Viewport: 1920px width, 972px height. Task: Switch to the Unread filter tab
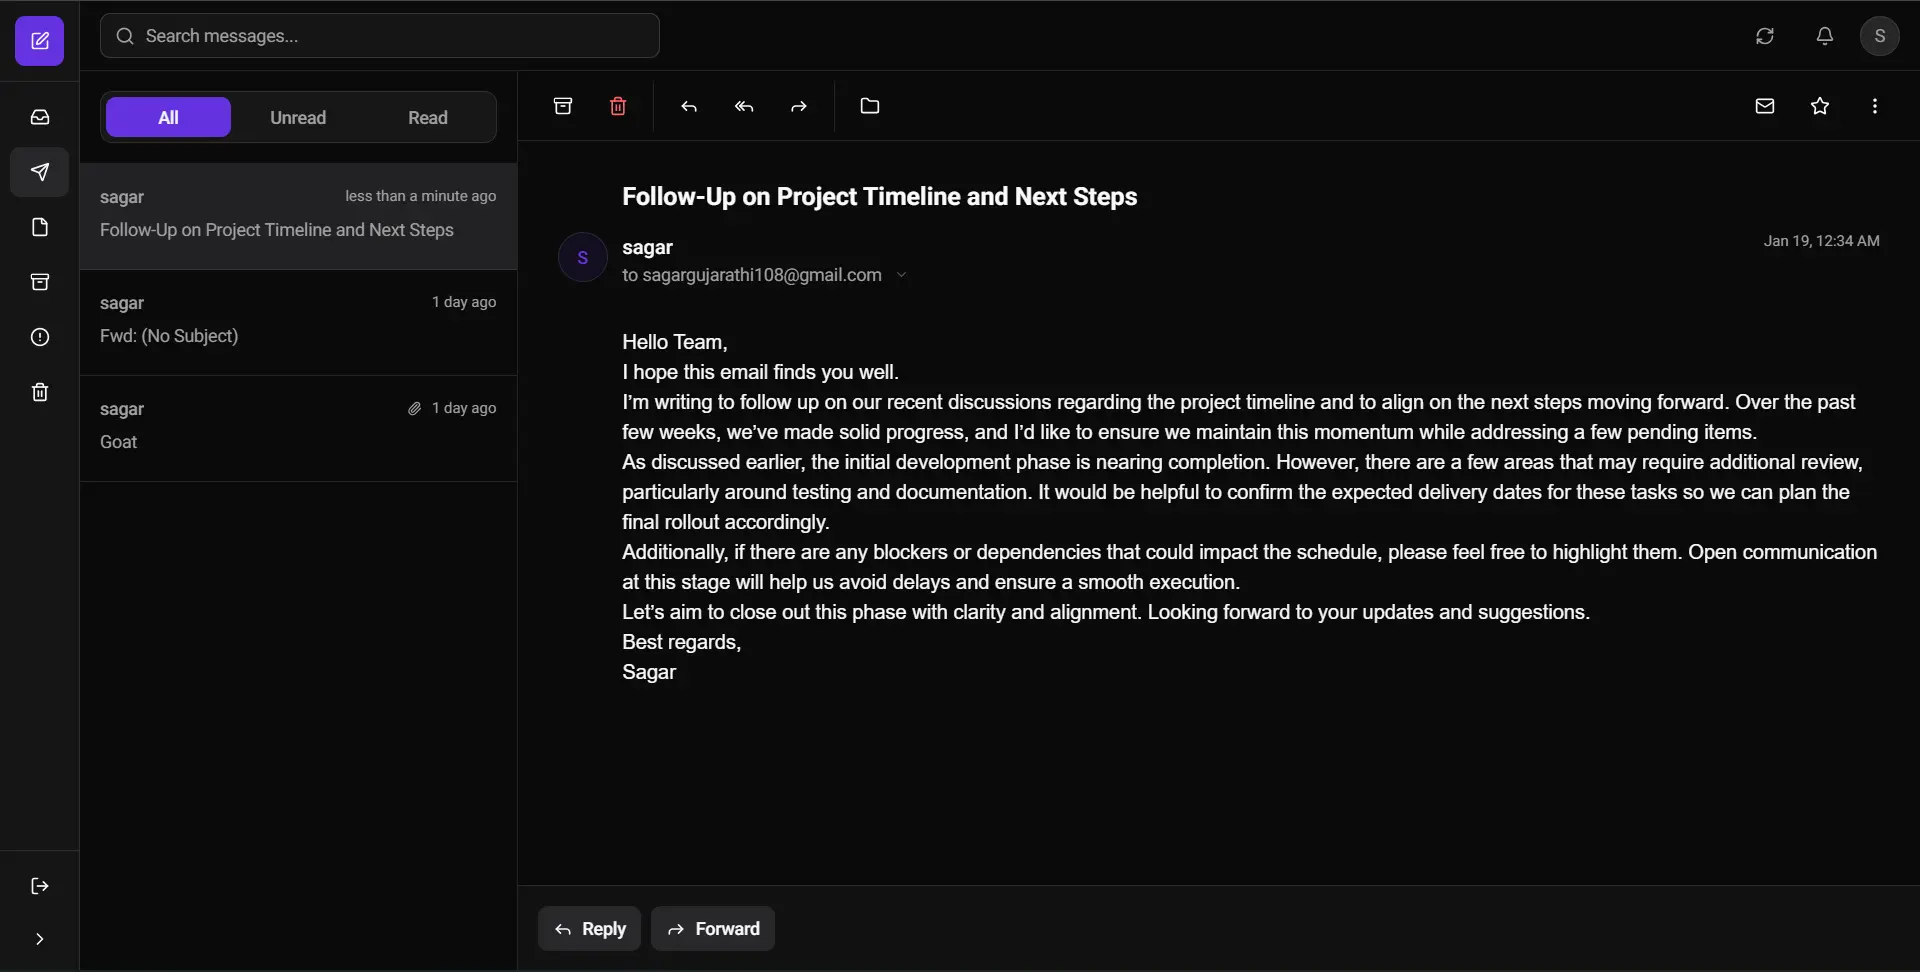pyautogui.click(x=298, y=118)
